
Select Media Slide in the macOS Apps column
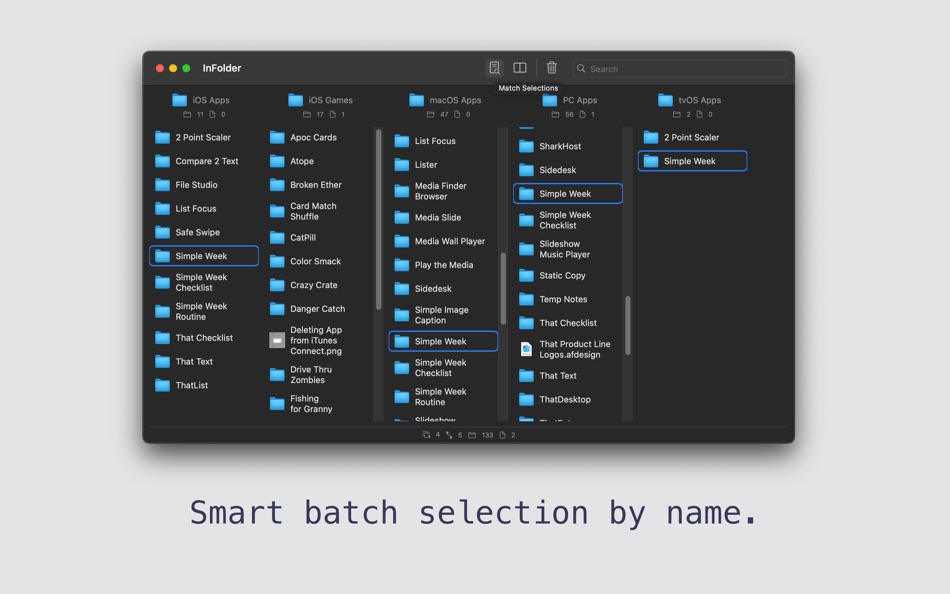click(443, 217)
